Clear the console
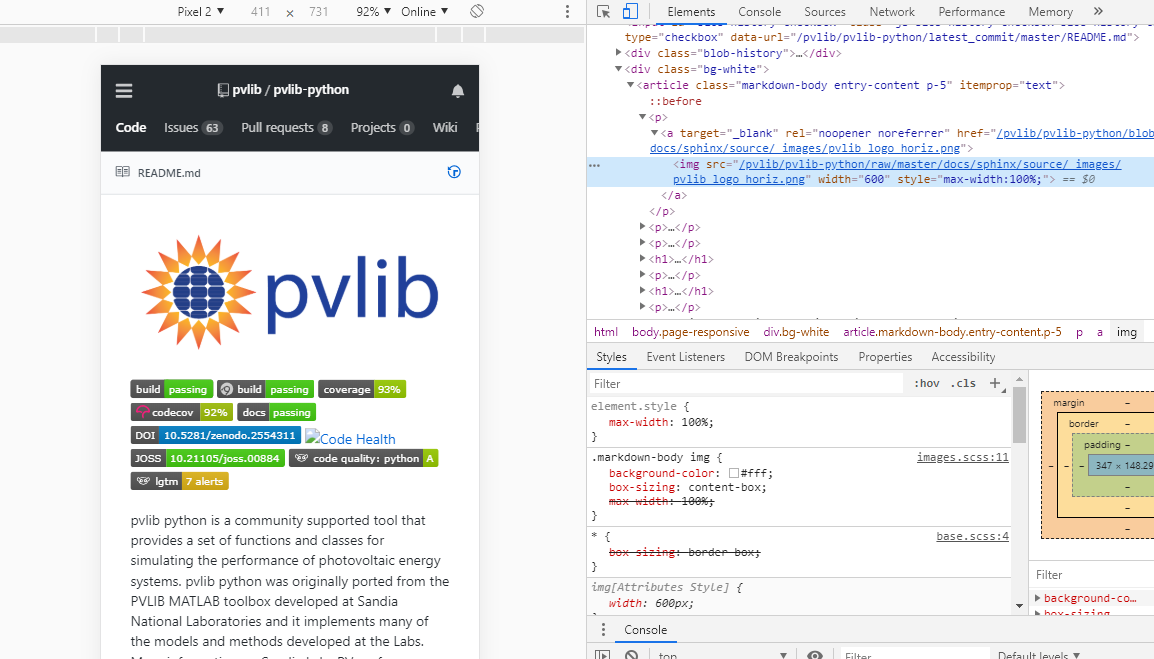 tap(631, 655)
